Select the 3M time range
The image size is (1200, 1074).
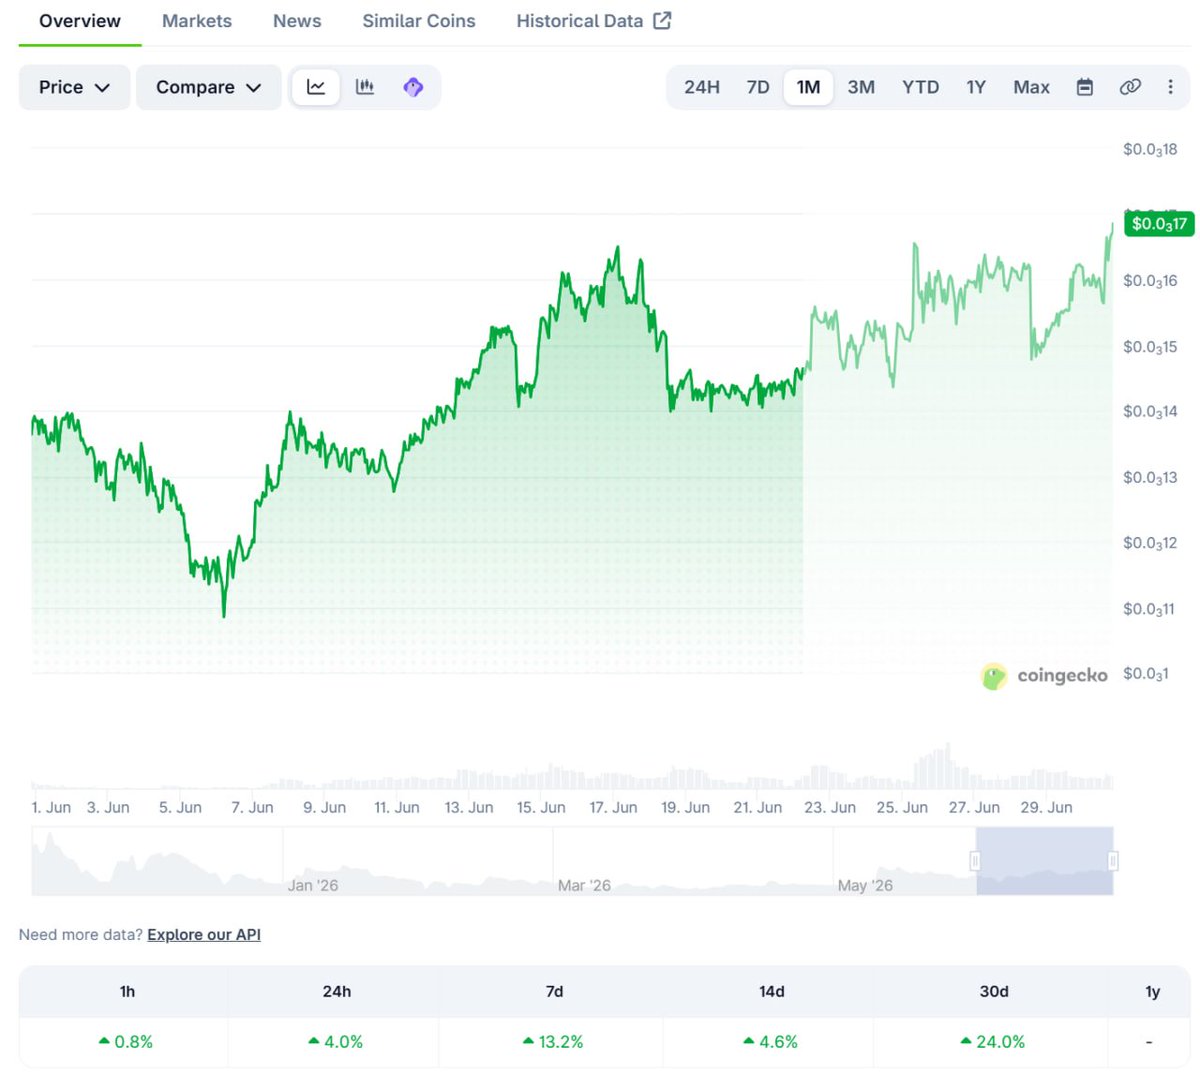point(861,87)
